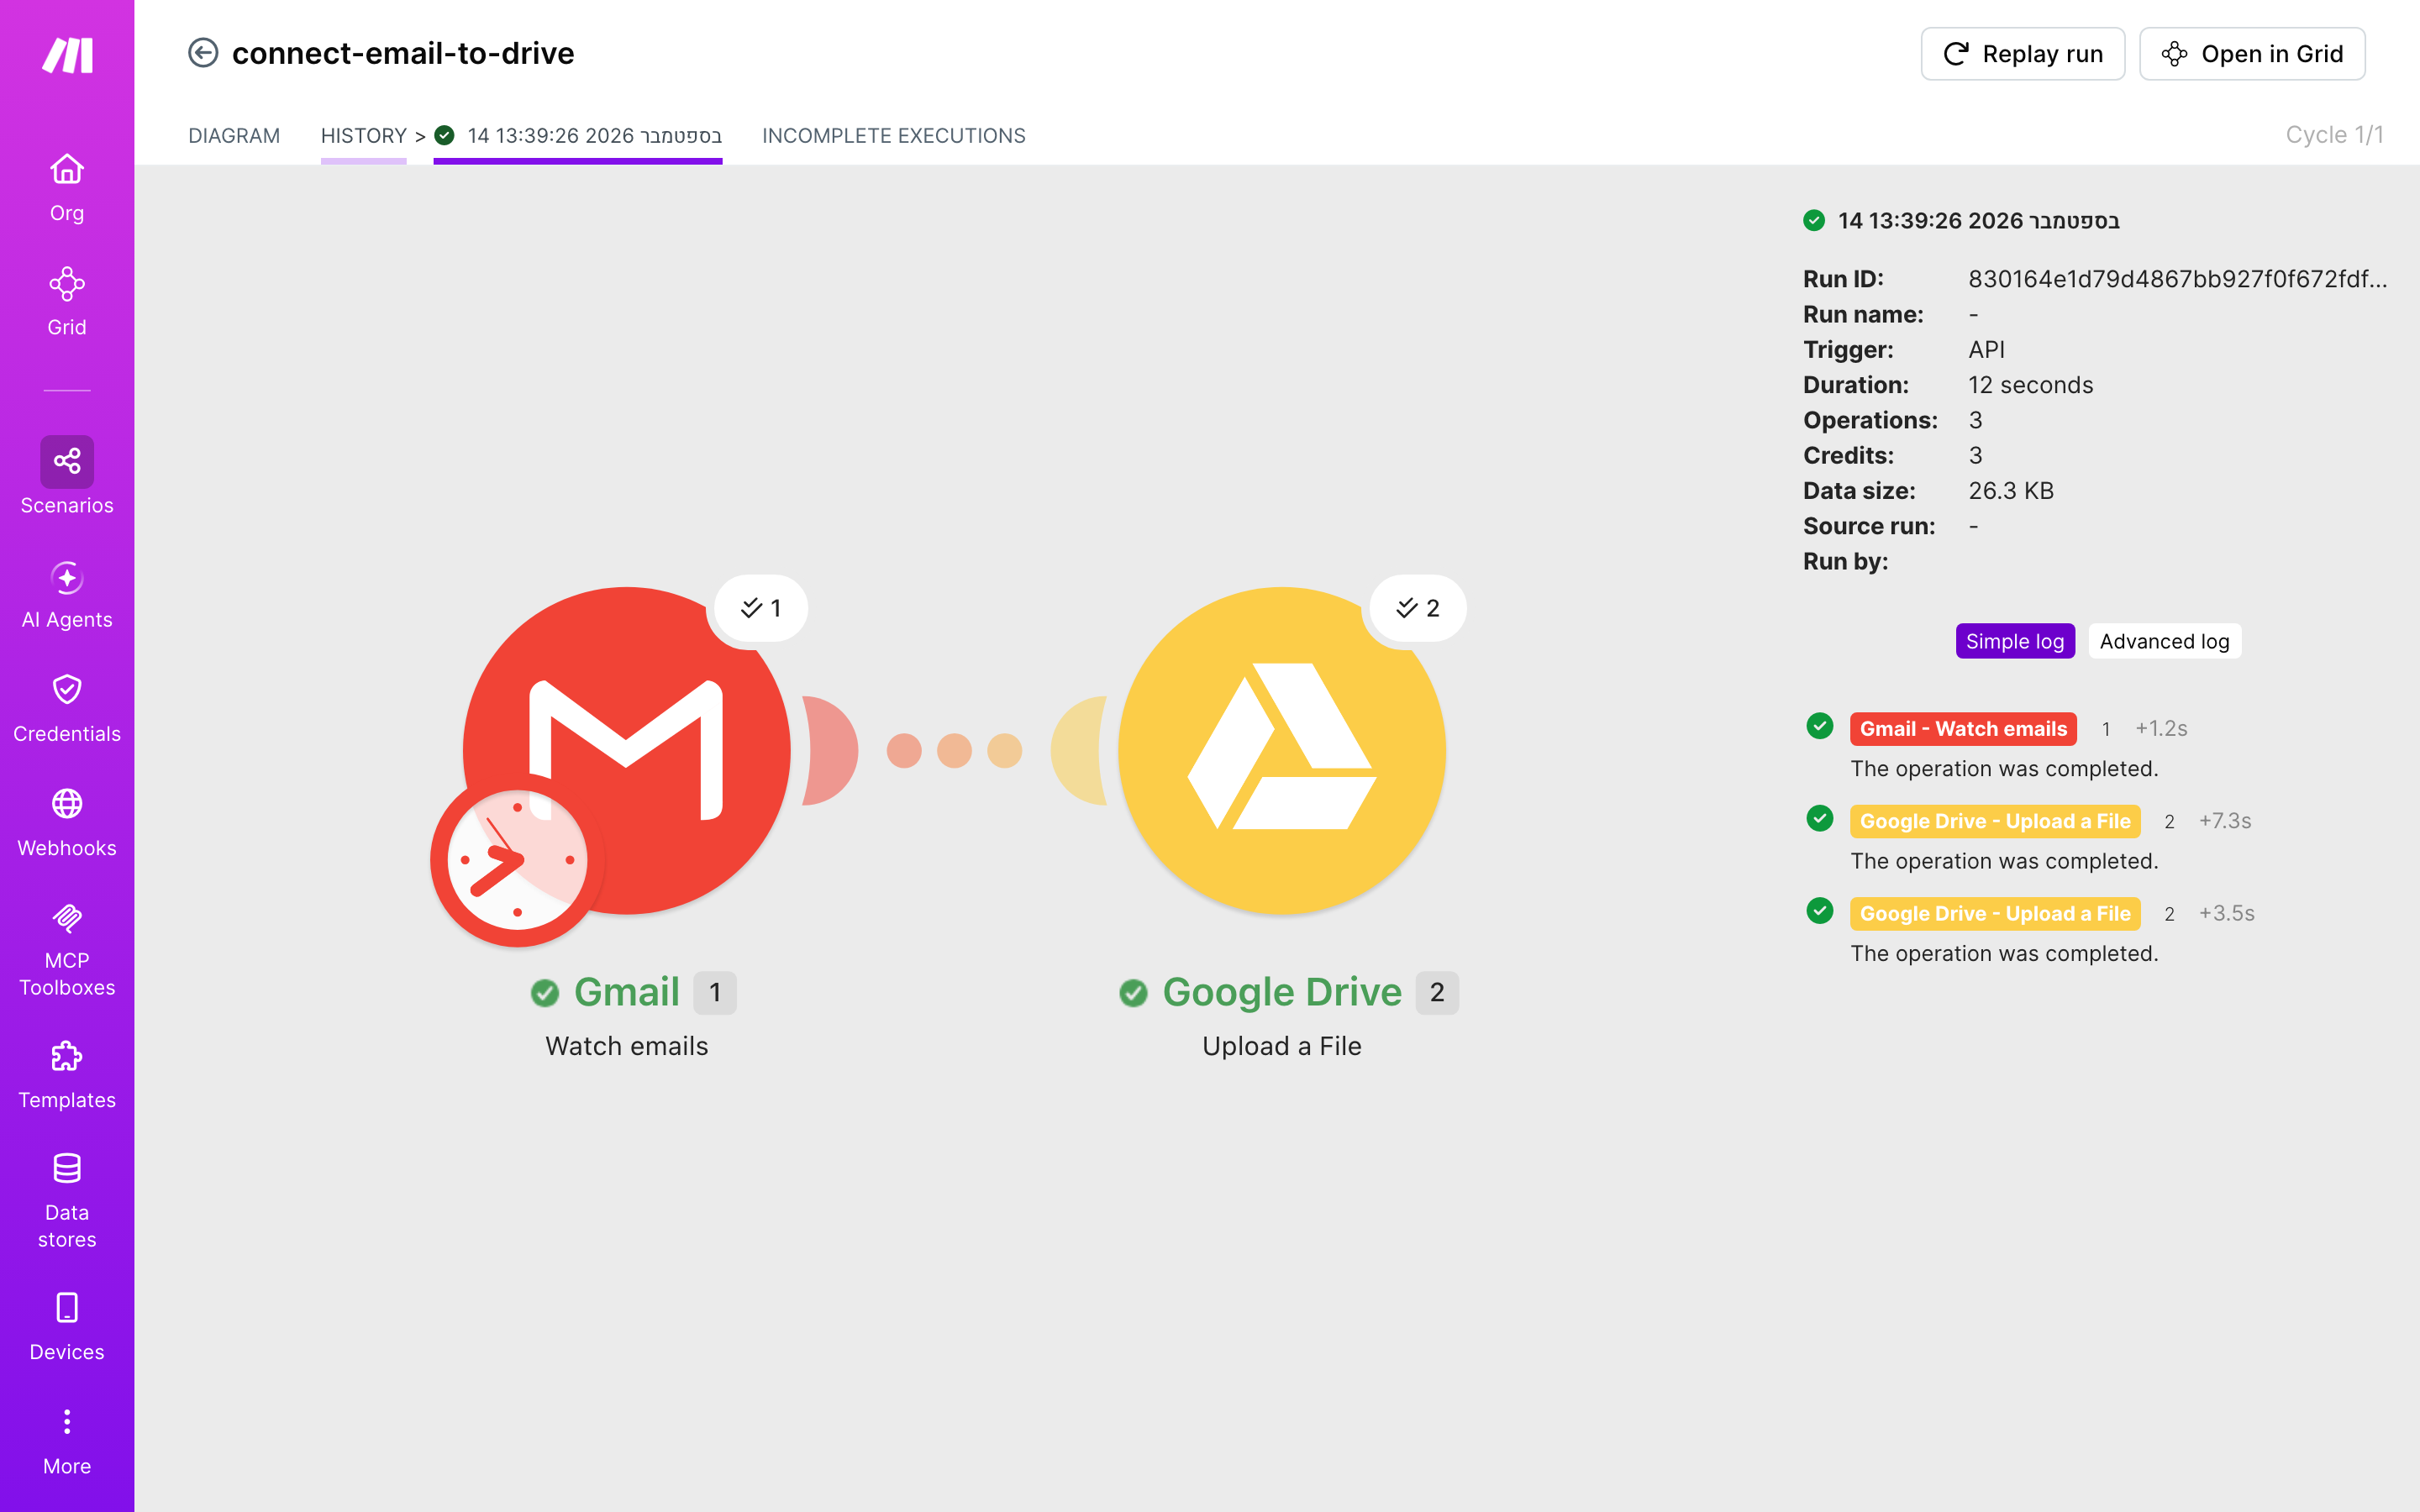Image resolution: width=2420 pixels, height=1512 pixels.
Task: Click the Gmail module number badge 1
Action: point(715,993)
